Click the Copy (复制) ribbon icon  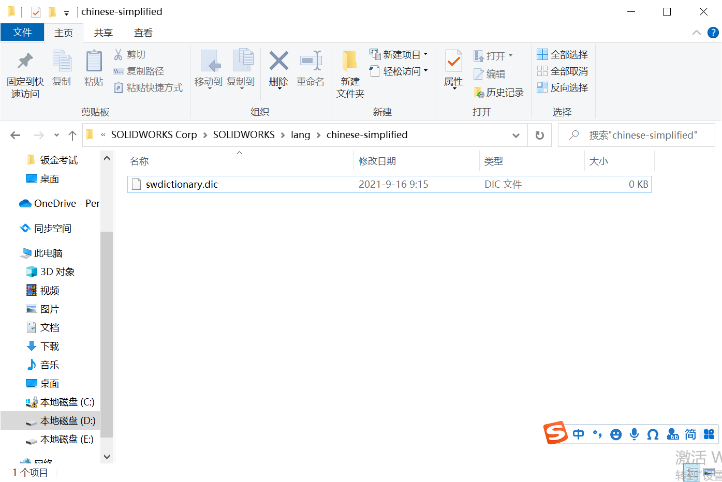[x=62, y=61]
